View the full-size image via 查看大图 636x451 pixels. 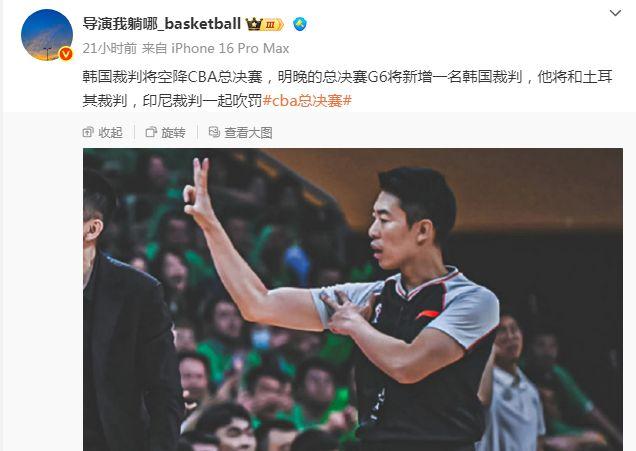point(248,133)
